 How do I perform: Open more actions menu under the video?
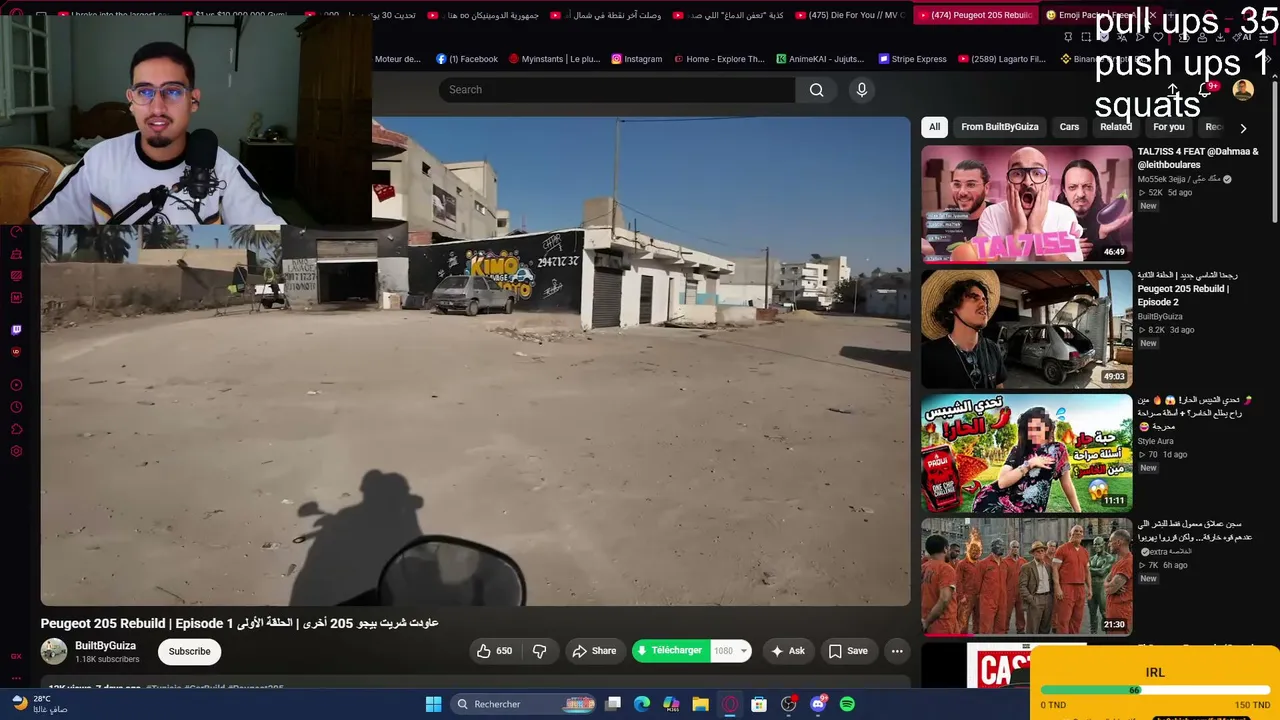897,651
